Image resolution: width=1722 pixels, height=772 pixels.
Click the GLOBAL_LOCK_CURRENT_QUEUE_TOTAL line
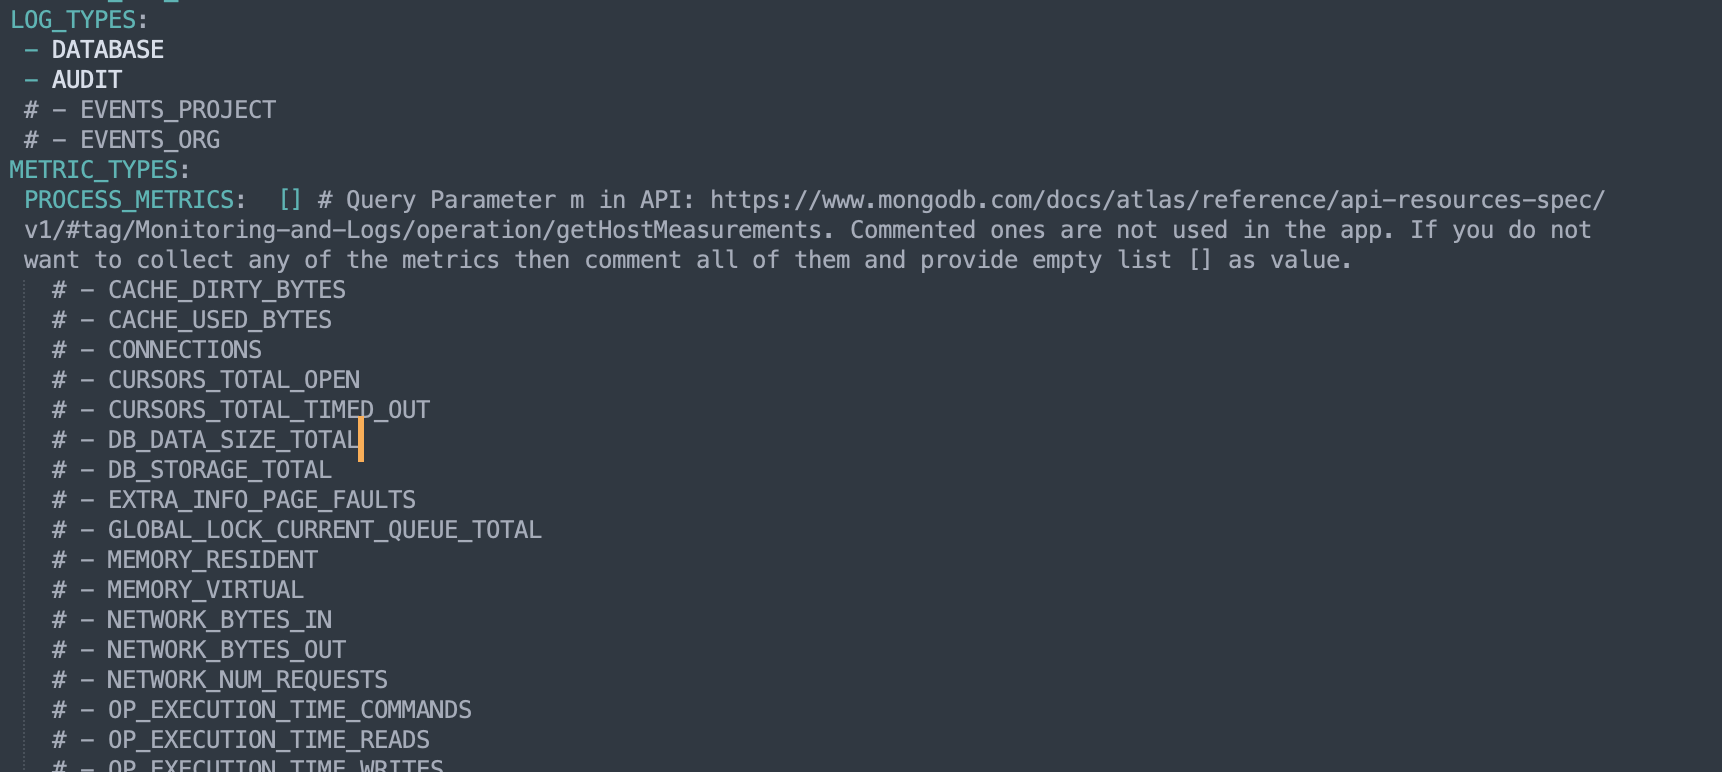pos(324,530)
